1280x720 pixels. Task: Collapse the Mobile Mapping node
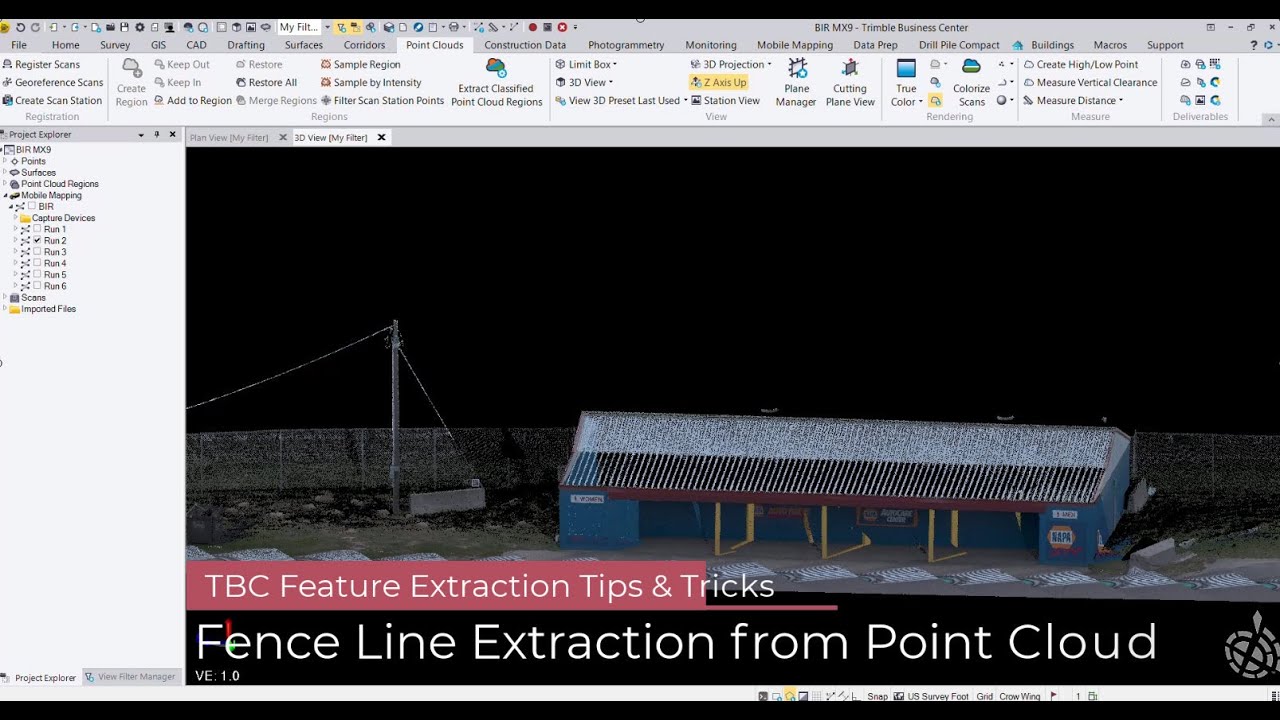5,195
